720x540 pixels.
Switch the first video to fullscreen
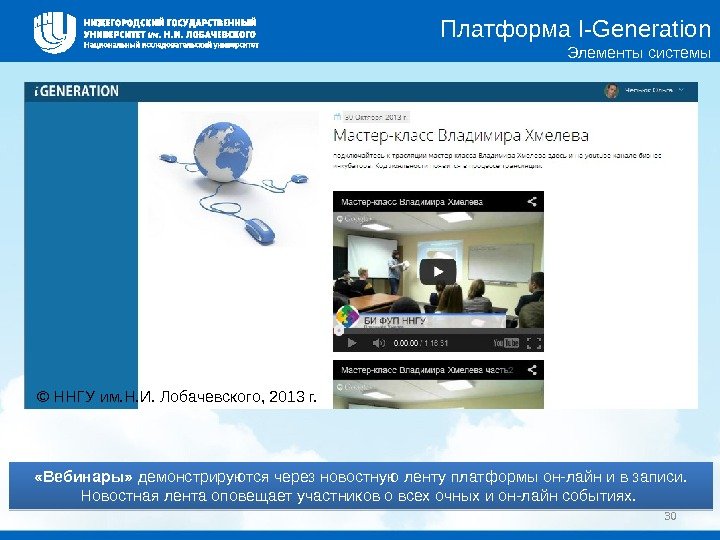[534, 343]
